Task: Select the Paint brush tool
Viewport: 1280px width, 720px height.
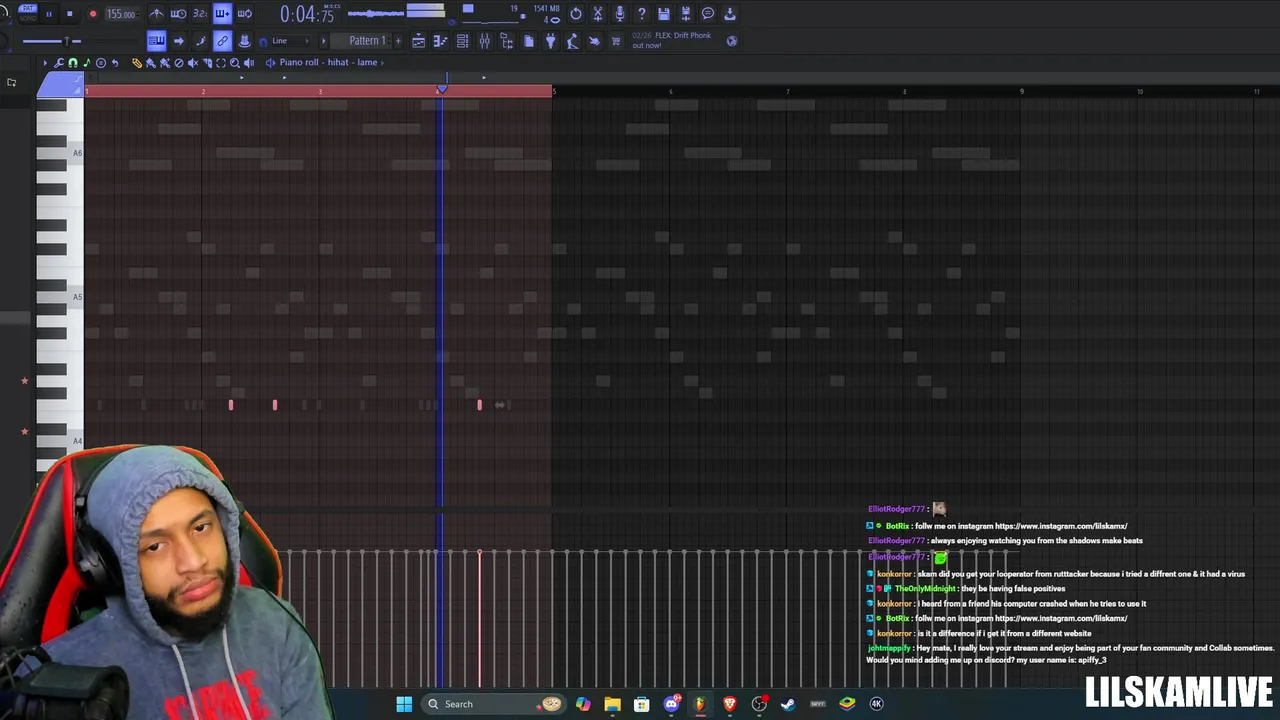Action: (151, 63)
